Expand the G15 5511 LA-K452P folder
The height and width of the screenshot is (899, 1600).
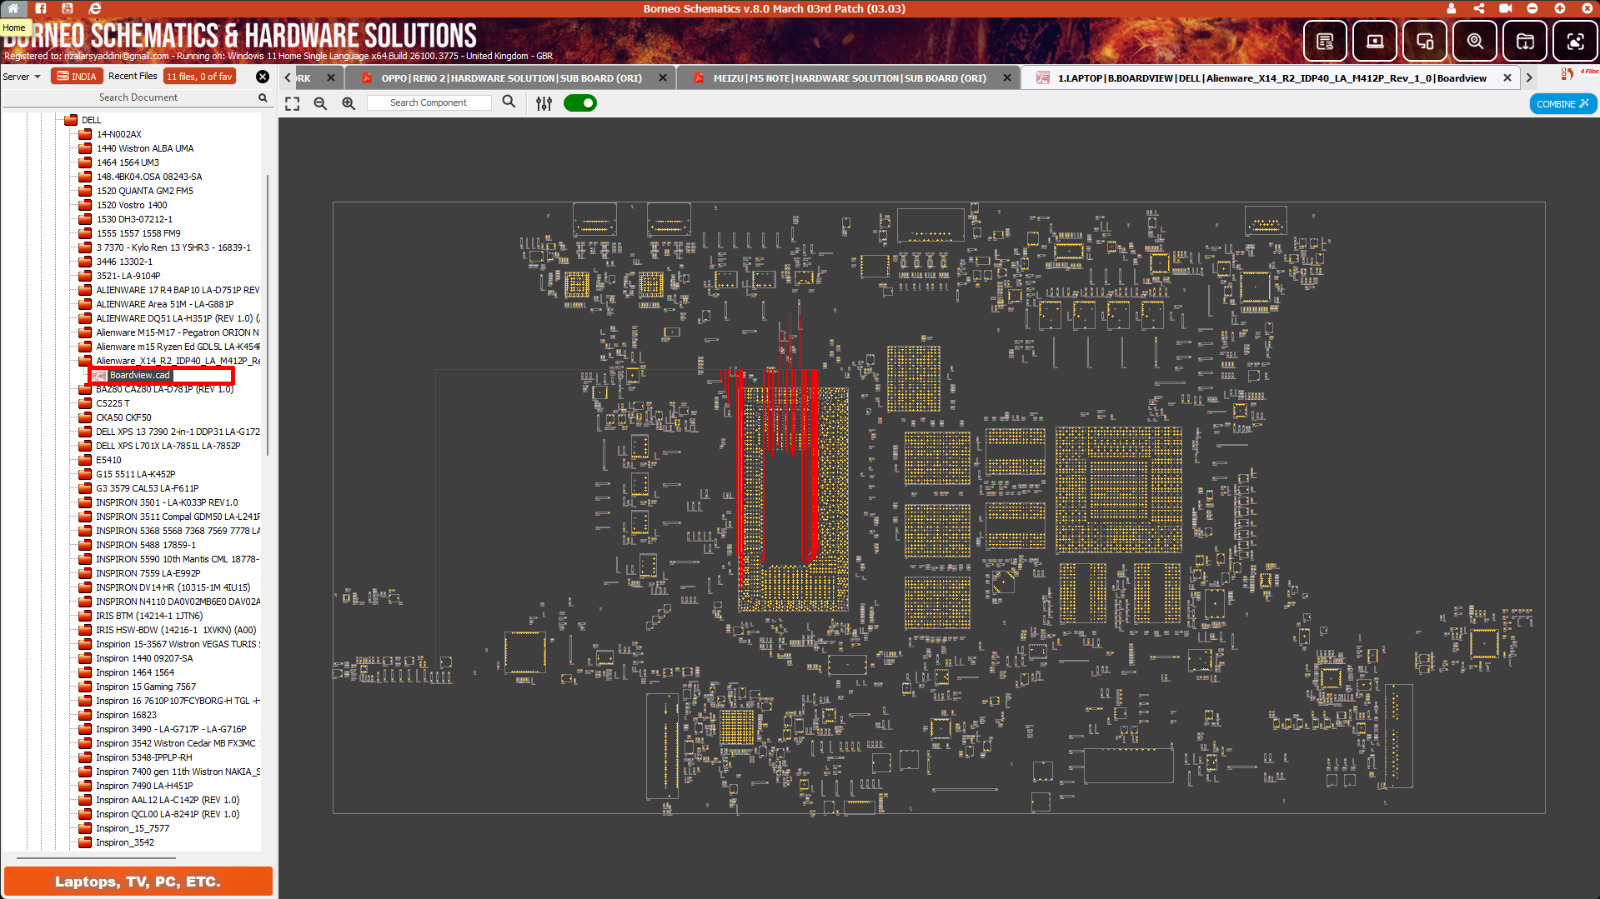(x=85, y=474)
